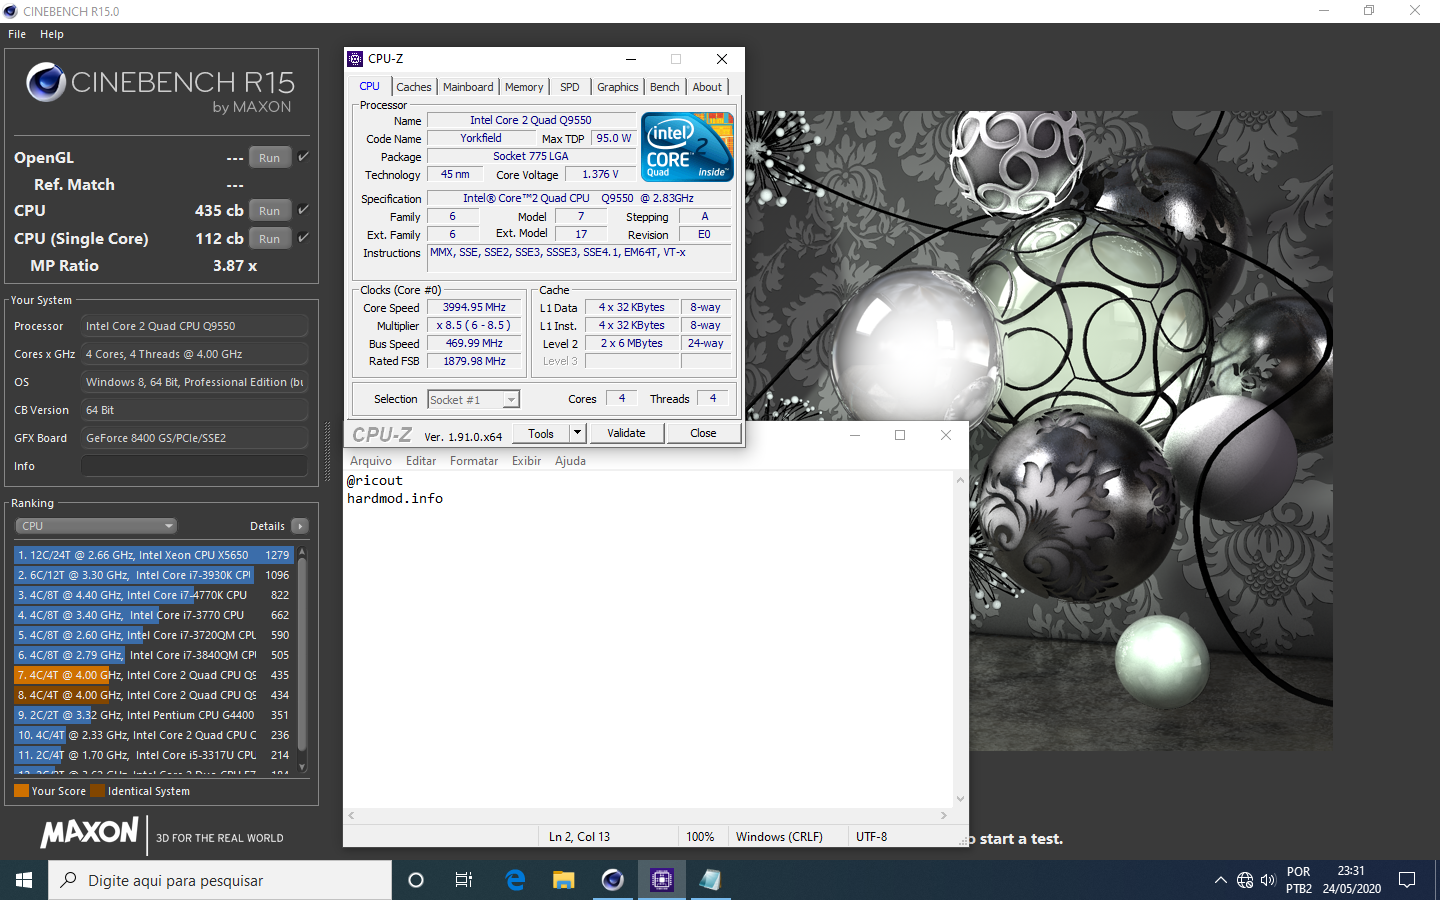1440x900 pixels.
Task: Click the Intel Core 2 Quad badge
Action: [x=688, y=147]
